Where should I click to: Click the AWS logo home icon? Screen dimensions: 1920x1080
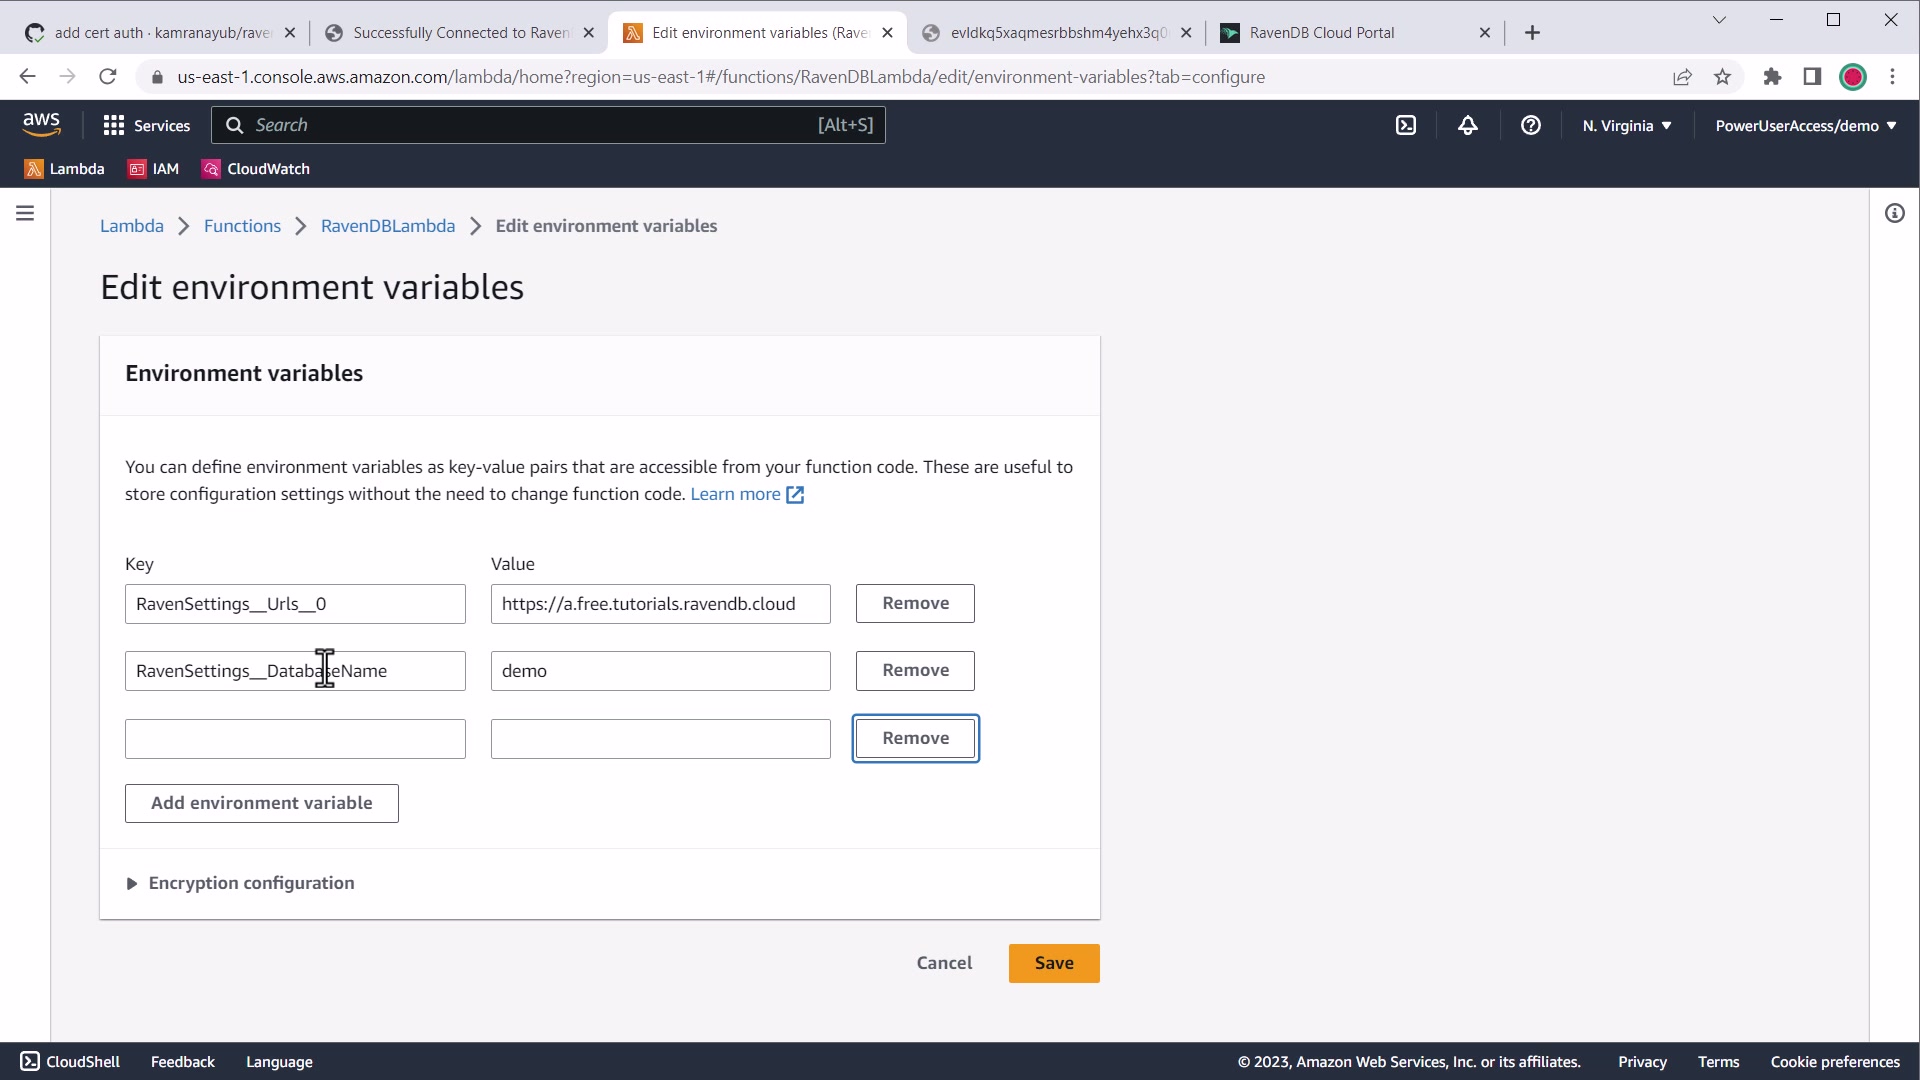[x=41, y=124]
